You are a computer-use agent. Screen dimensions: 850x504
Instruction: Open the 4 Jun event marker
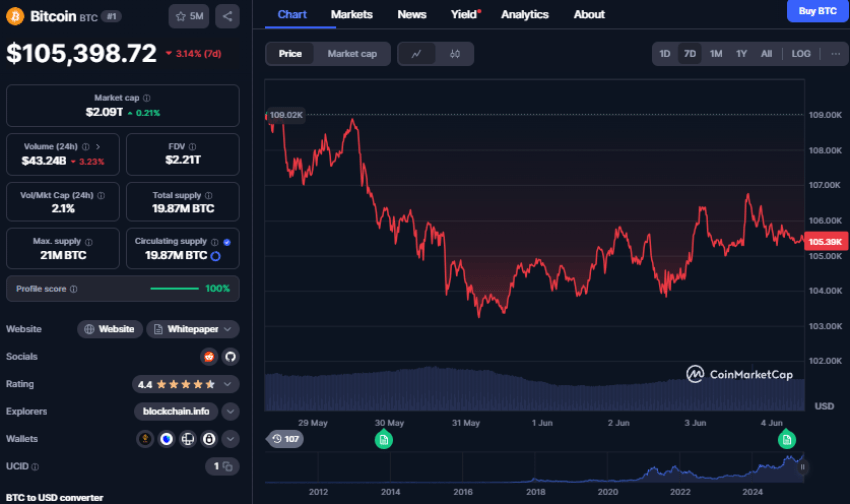point(787,440)
